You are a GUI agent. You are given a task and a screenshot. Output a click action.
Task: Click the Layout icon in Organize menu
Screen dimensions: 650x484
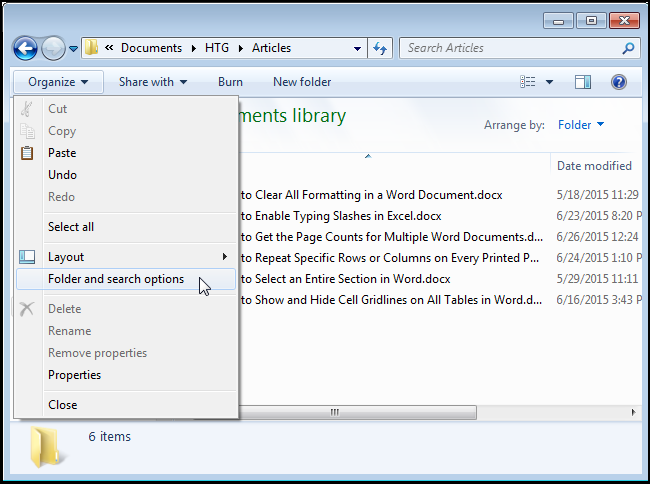pos(27,257)
